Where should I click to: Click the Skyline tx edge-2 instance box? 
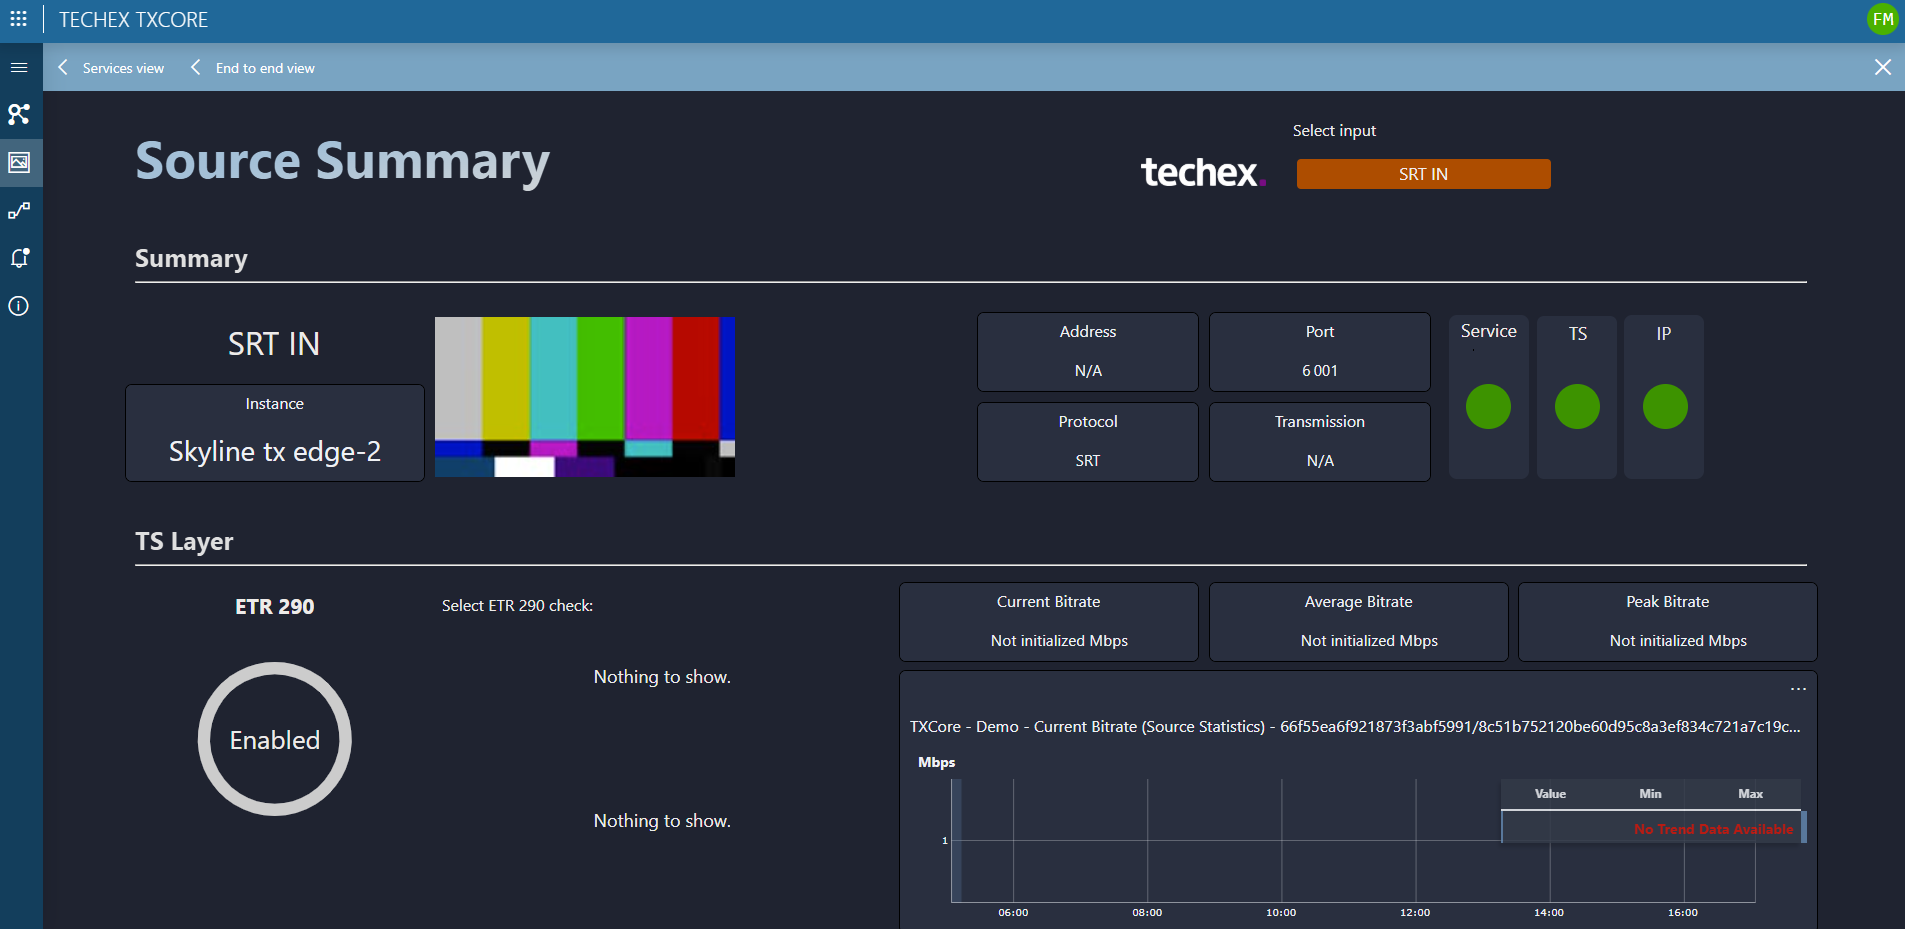(275, 433)
